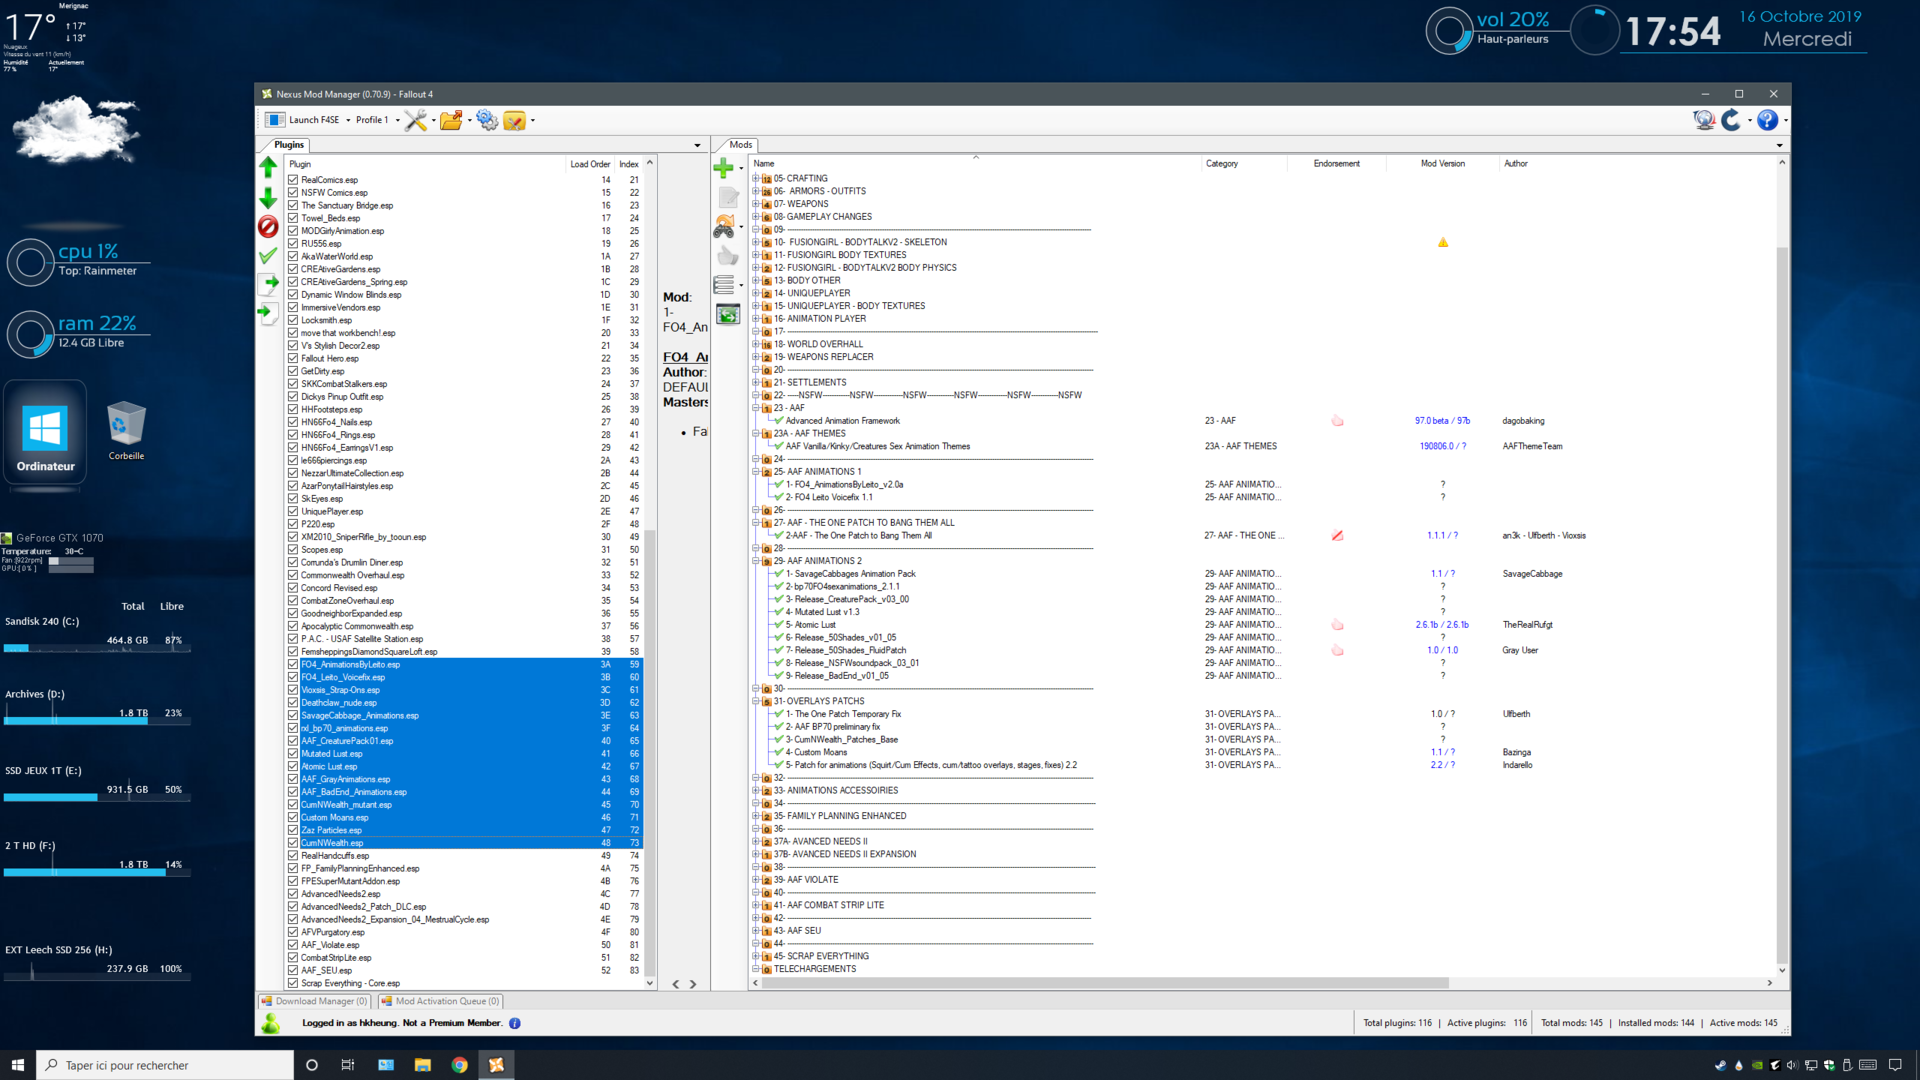Open help with the blue question mark icon

coord(1767,120)
